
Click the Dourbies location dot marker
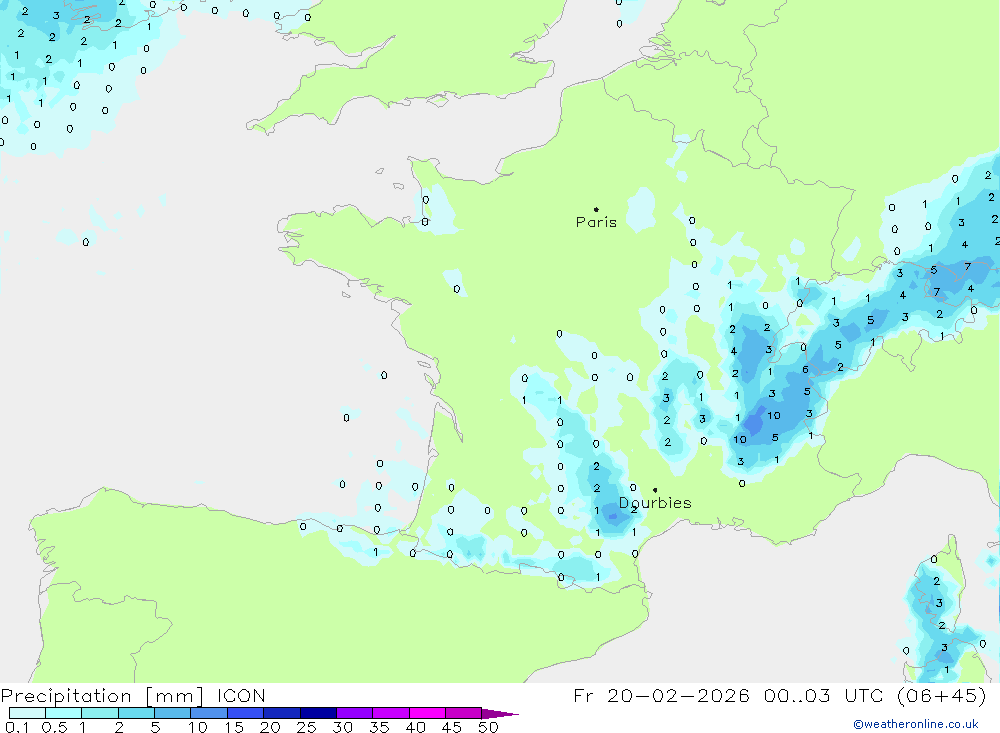[655, 490]
